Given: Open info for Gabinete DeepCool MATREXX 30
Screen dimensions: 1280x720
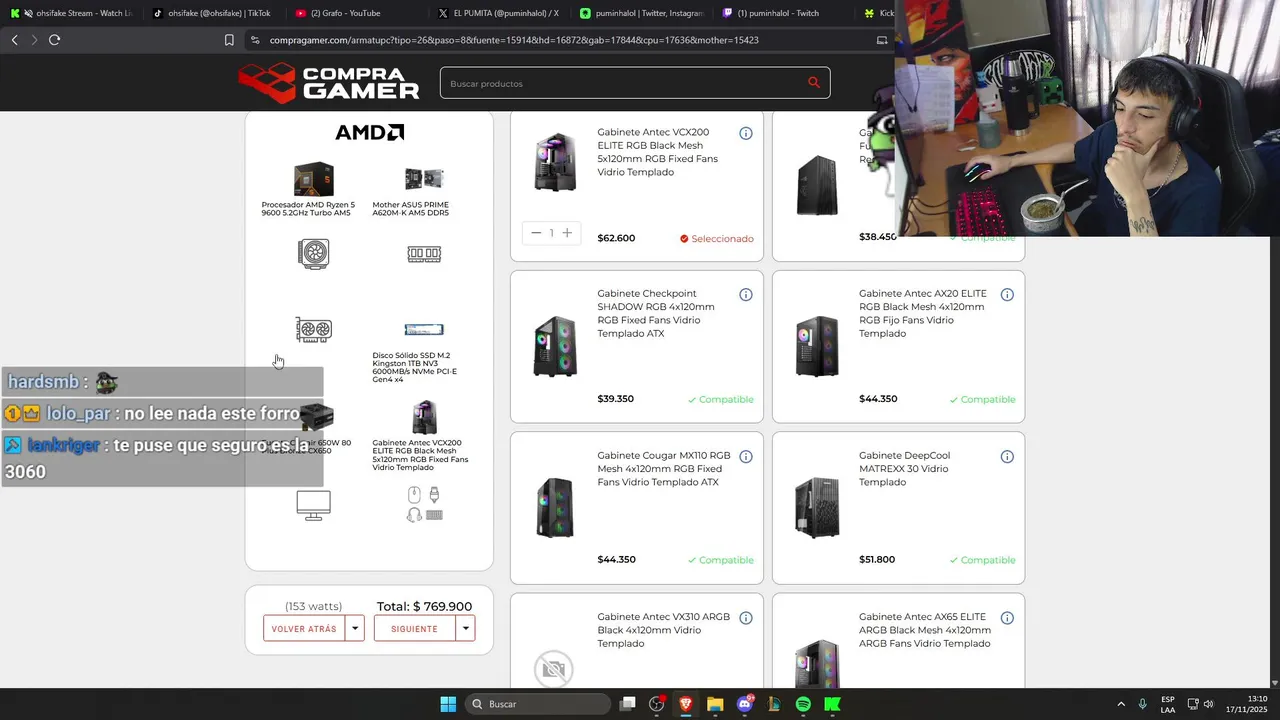Looking at the screenshot, I should tap(1007, 456).
